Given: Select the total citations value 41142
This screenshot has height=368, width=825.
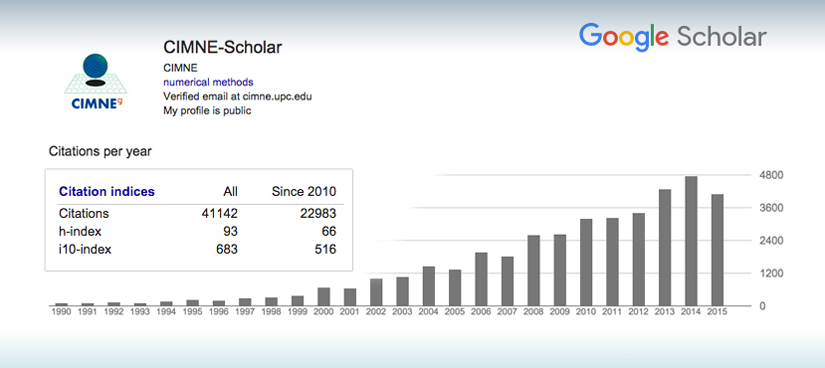Looking at the screenshot, I should 219,214.
